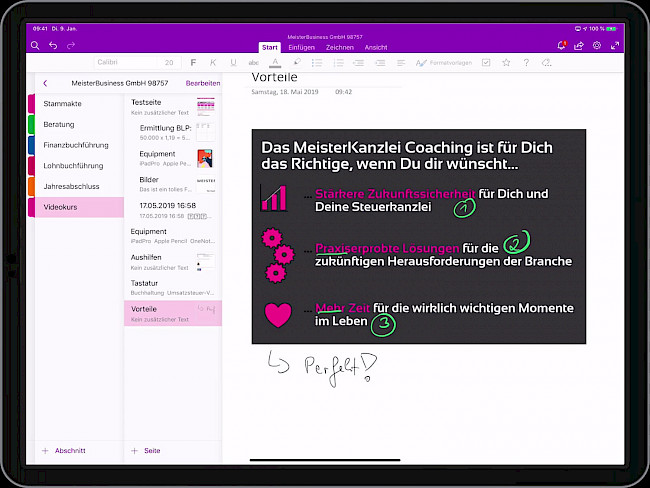Open the Ermittlung BLP subpage
650x488 pixels.
(173, 132)
